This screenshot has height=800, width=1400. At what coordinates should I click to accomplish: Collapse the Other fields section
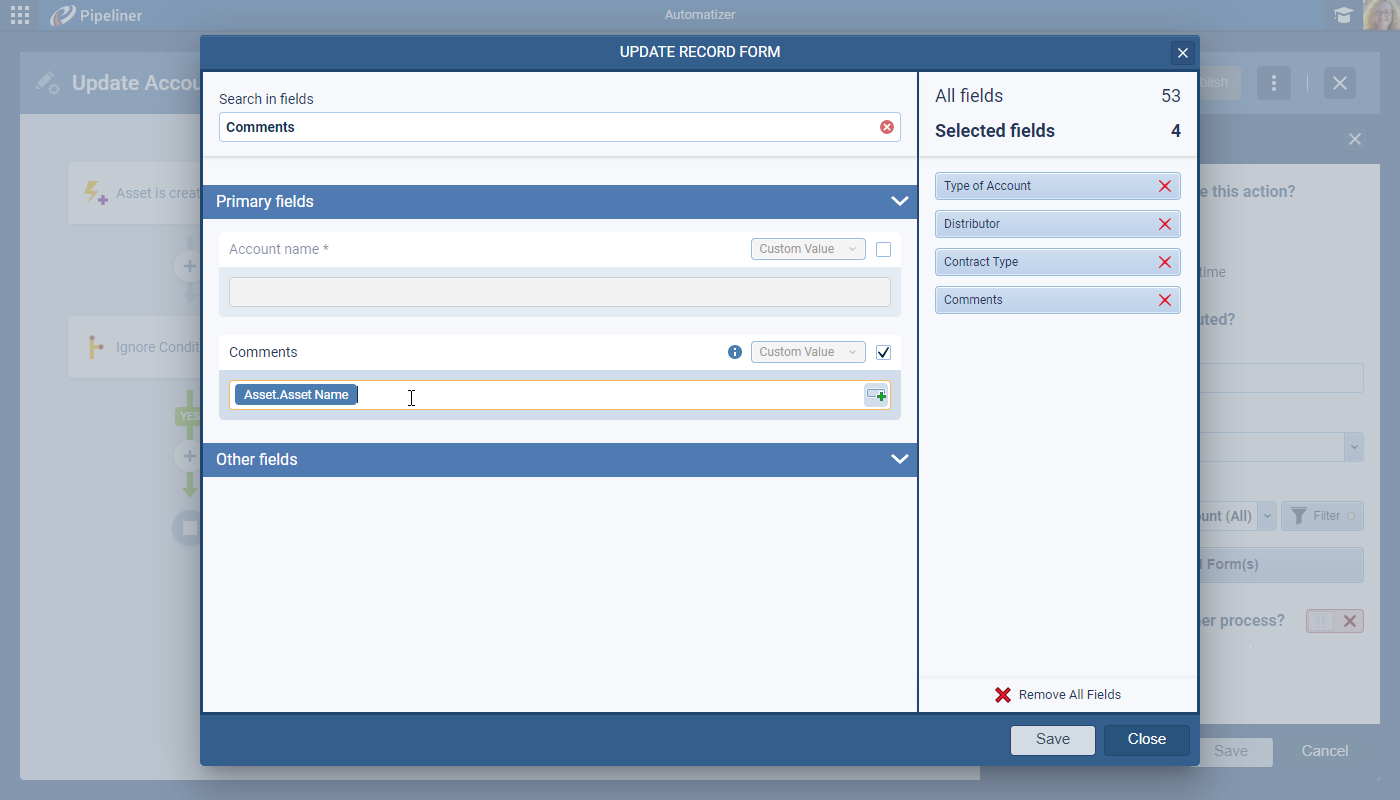[x=899, y=459]
